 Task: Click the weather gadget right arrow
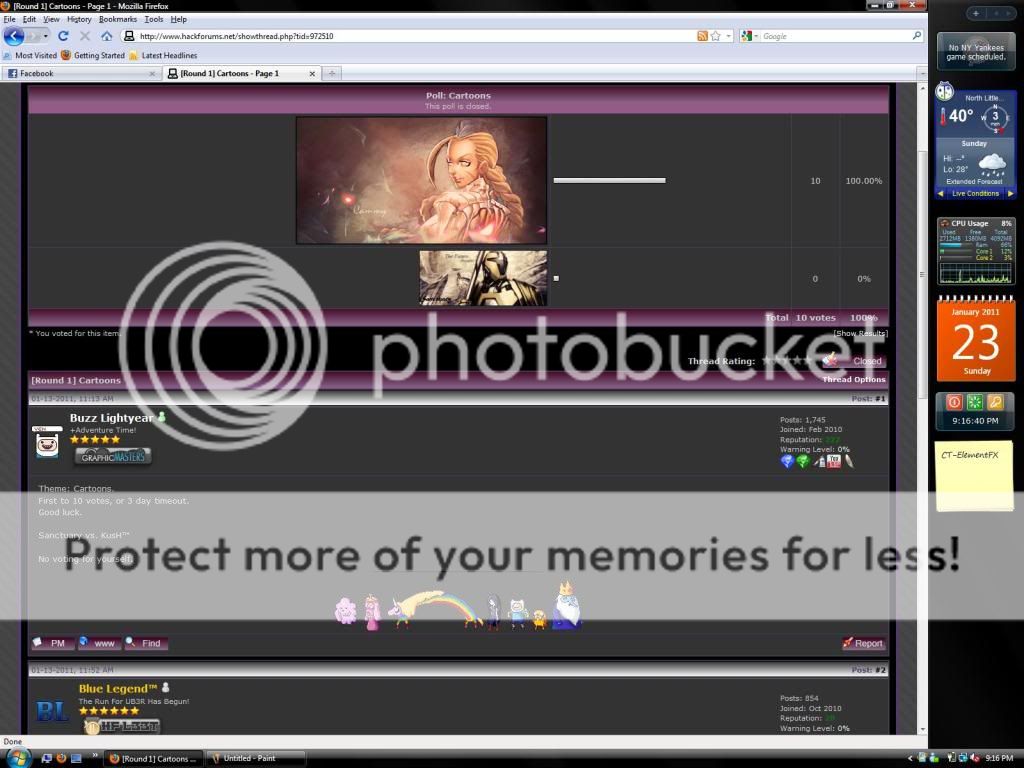pos(1010,194)
